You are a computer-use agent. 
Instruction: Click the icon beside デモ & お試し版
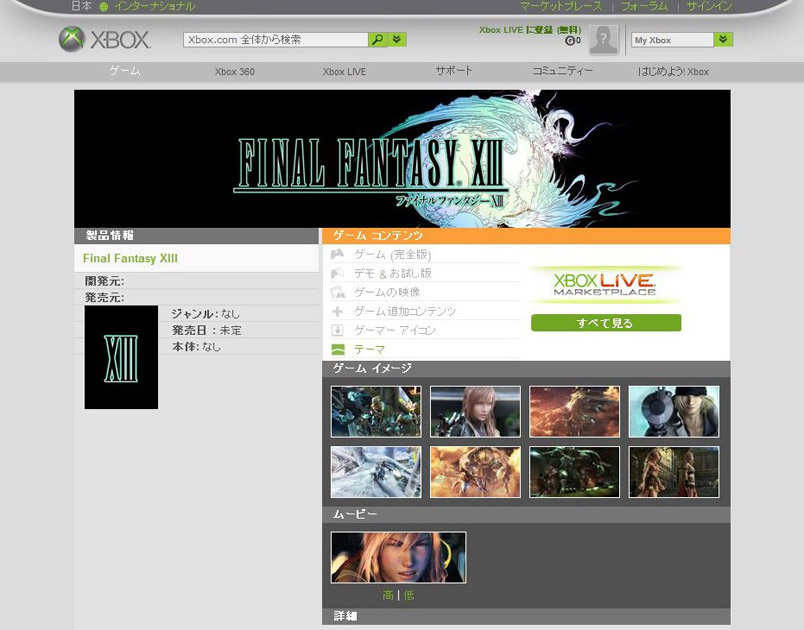(x=337, y=273)
